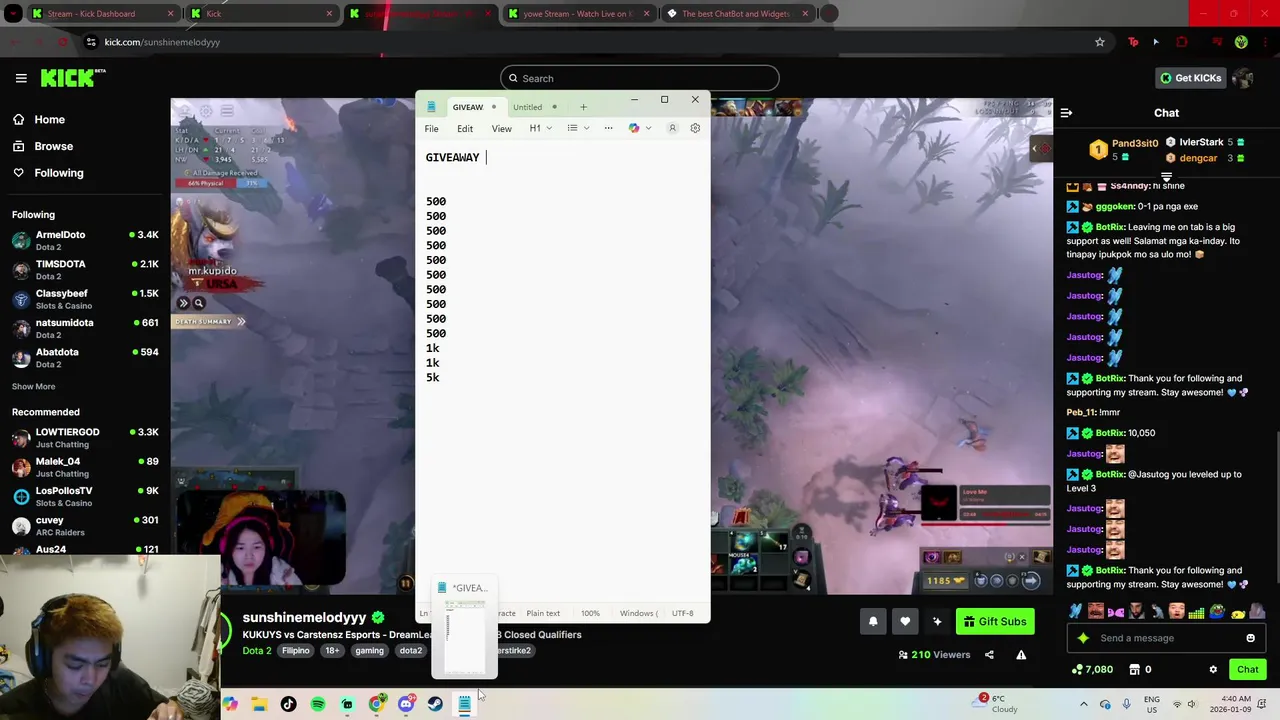Click the green Chat send button
This screenshot has width=1280, height=720.
pos(1247,669)
